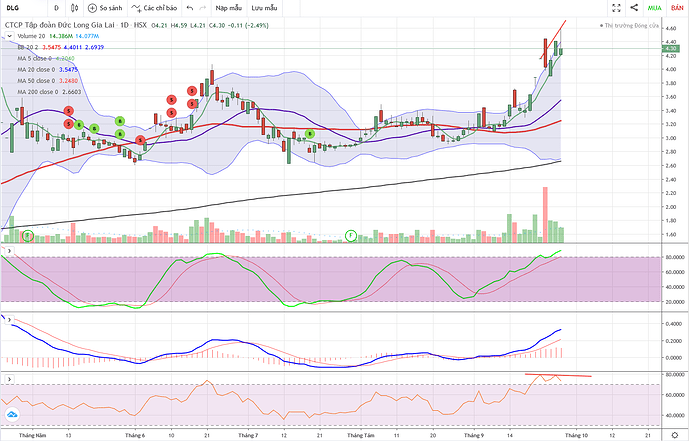Click the Tháng 10 date label
The width and height of the screenshot is (690, 441).
point(576,435)
